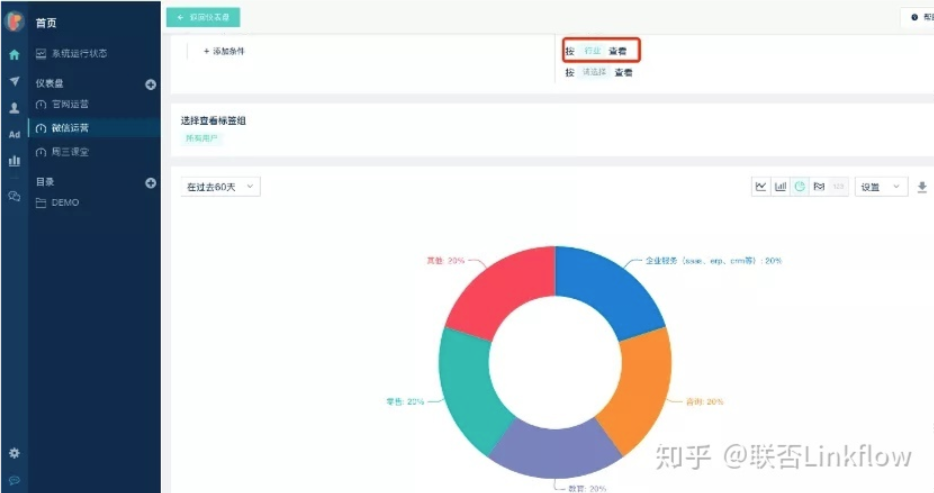Open the 设置 settings dropdown
Screen dimensions: 934x493
pyautogui.click(x=881, y=187)
